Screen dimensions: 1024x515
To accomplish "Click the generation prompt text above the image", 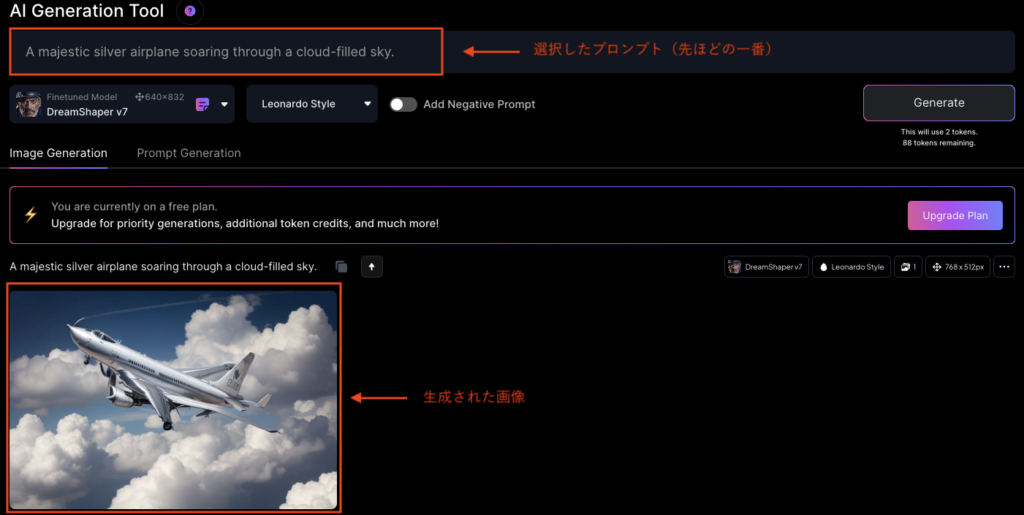I will 163,266.
